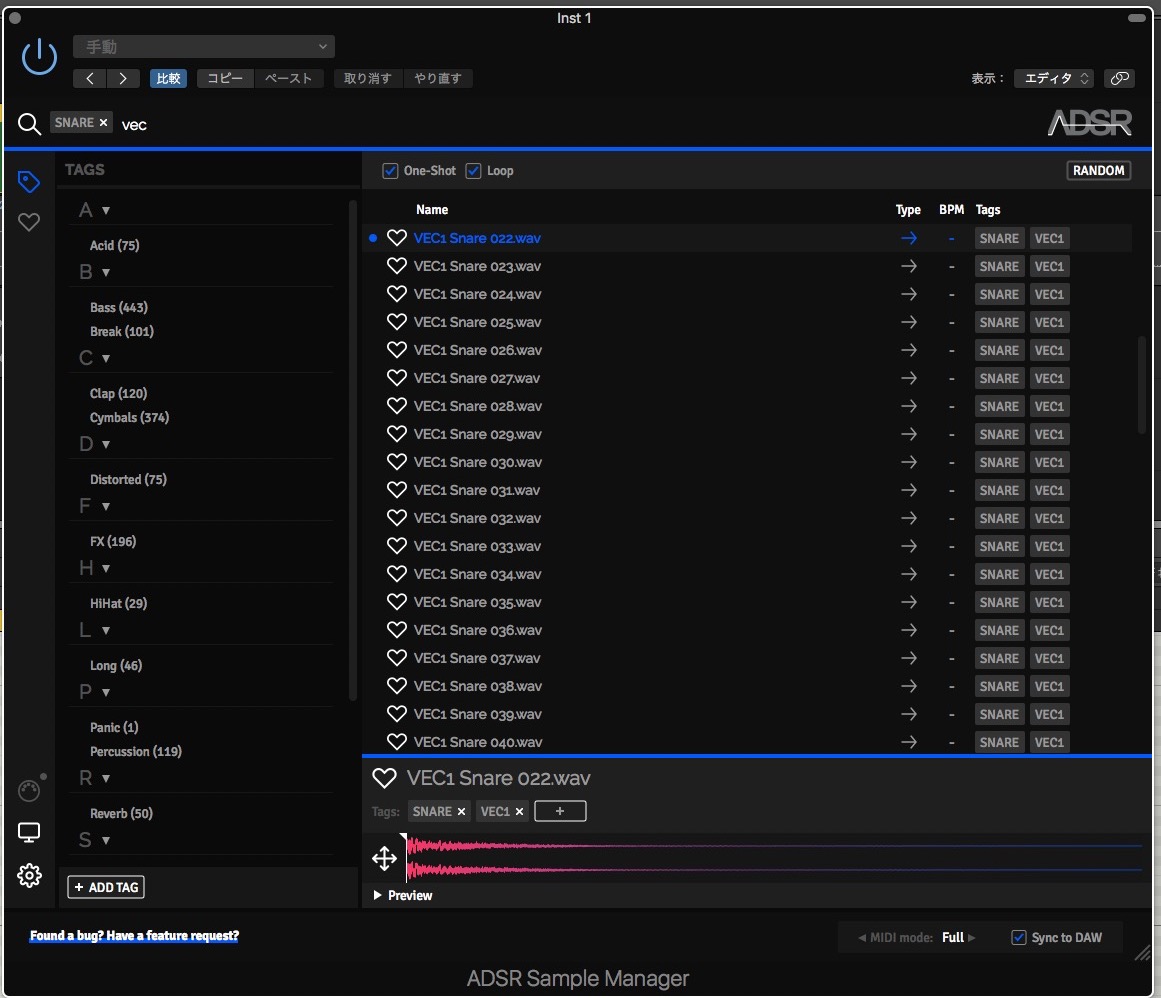The height and width of the screenshot is (998, 1161).
Task: Switch to 比較 compare mode
Action: coord(168,78)
